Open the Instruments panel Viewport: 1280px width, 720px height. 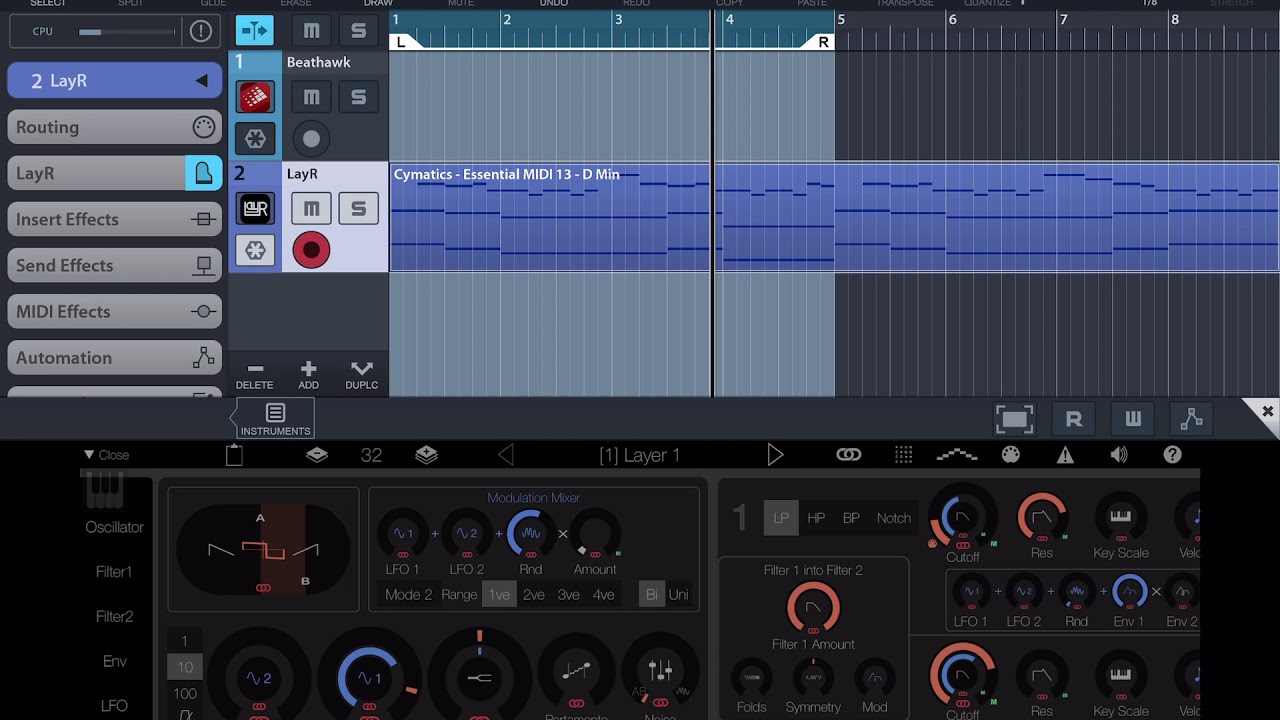pos(275,419)
